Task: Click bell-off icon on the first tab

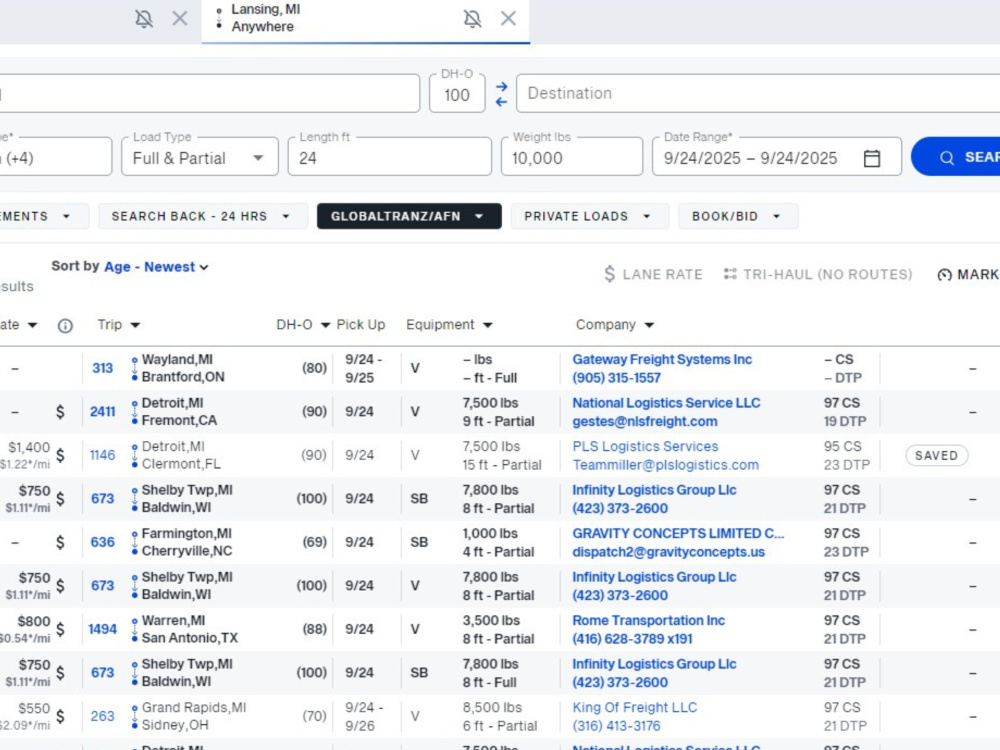Action: (x=144, y=18)
